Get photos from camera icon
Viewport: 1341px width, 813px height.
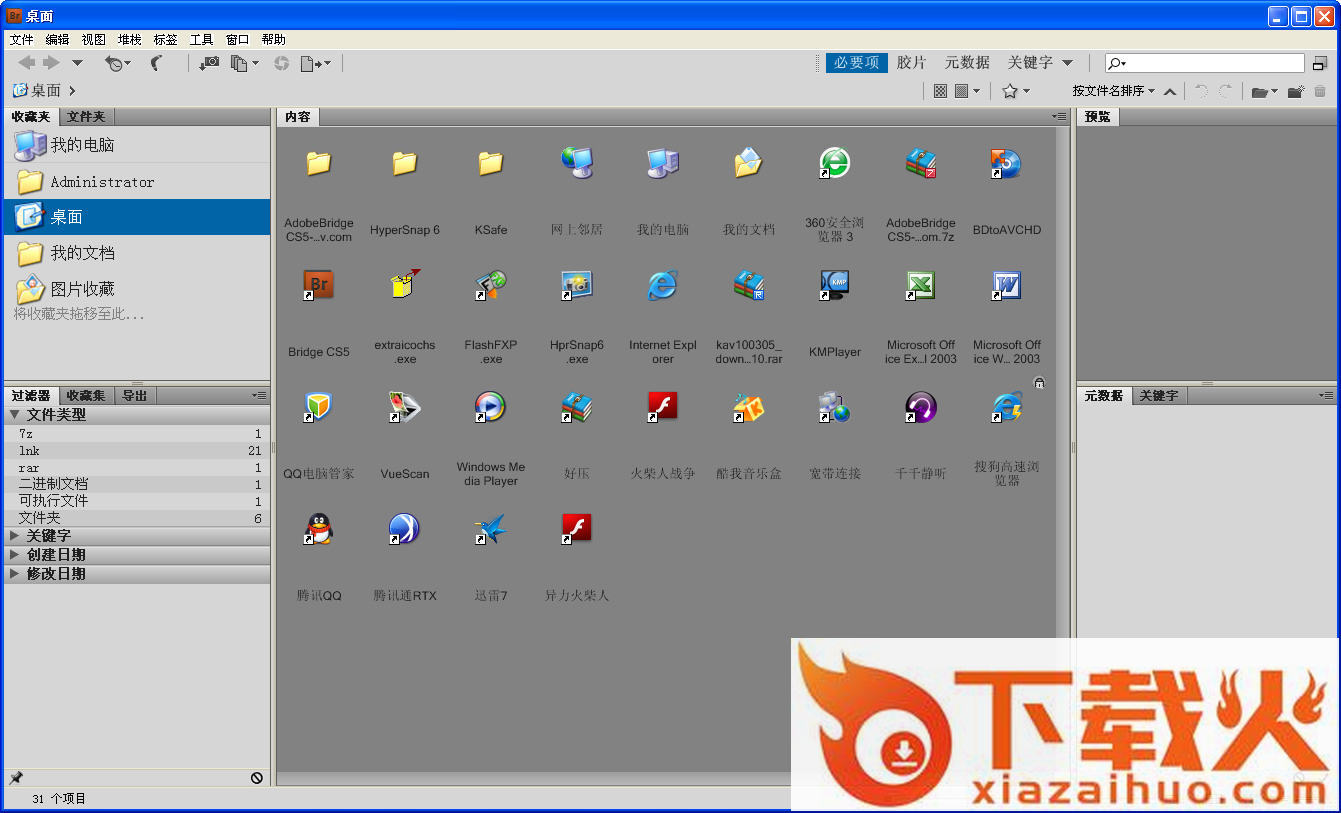tap(209, 63)
